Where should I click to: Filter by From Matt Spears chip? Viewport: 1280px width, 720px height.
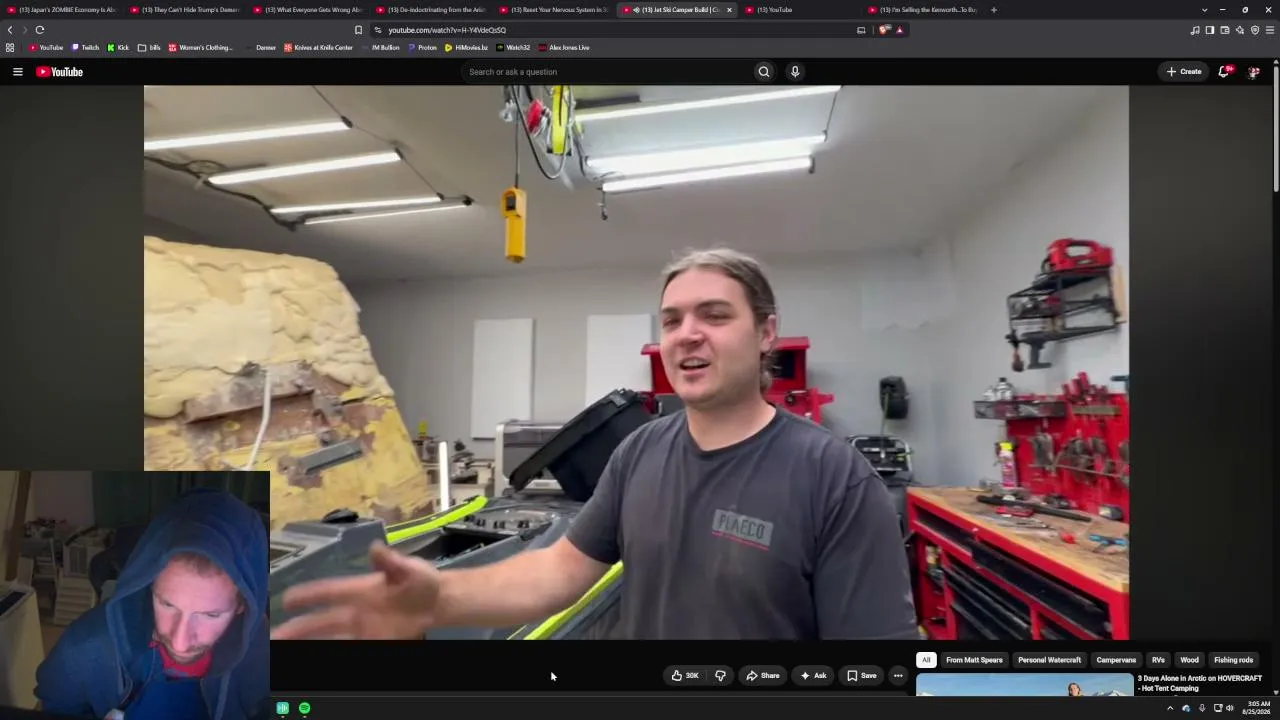point(974,660)
